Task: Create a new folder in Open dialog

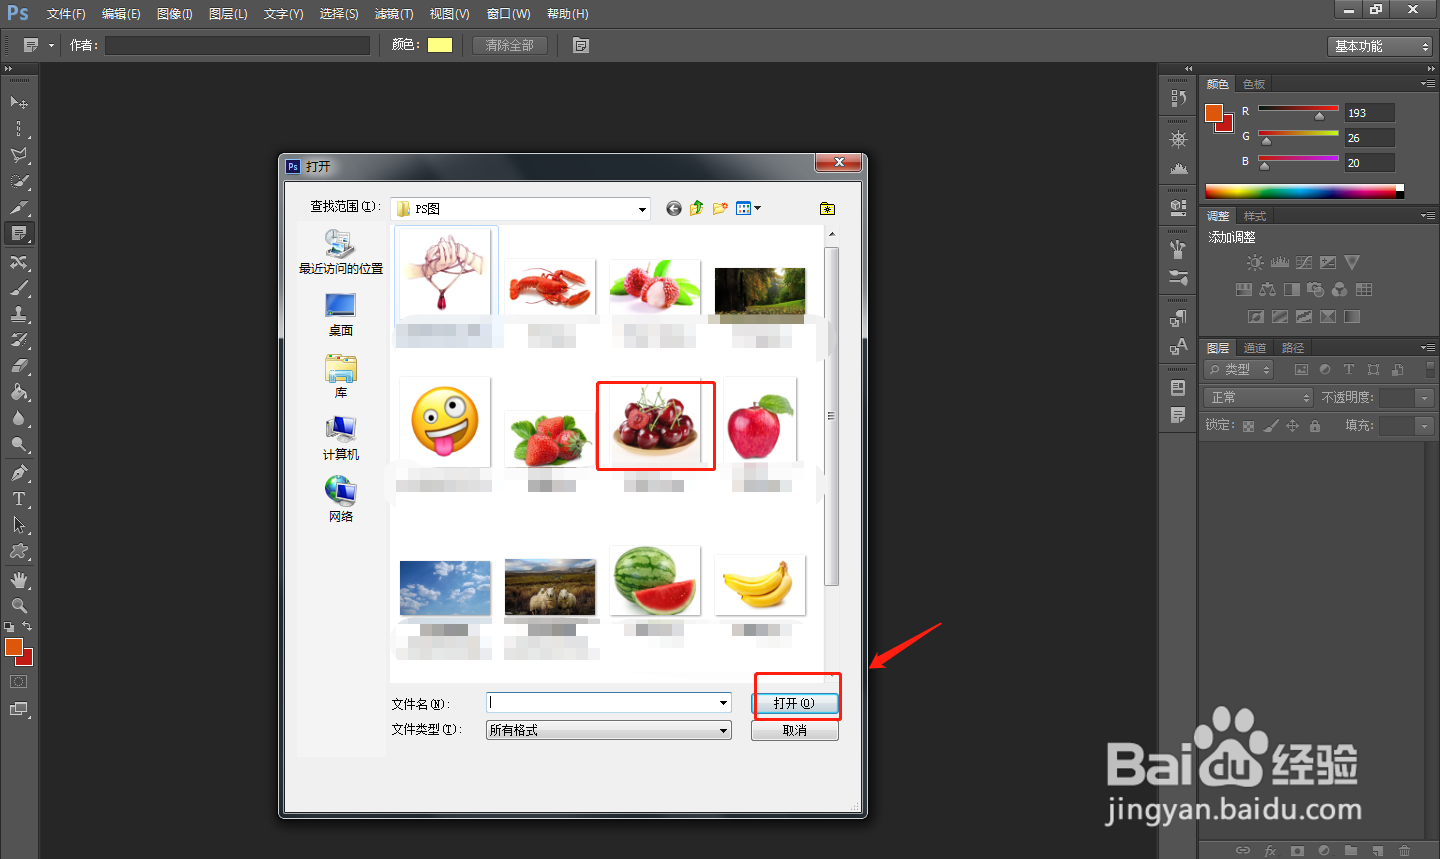Action: point(720,208)
